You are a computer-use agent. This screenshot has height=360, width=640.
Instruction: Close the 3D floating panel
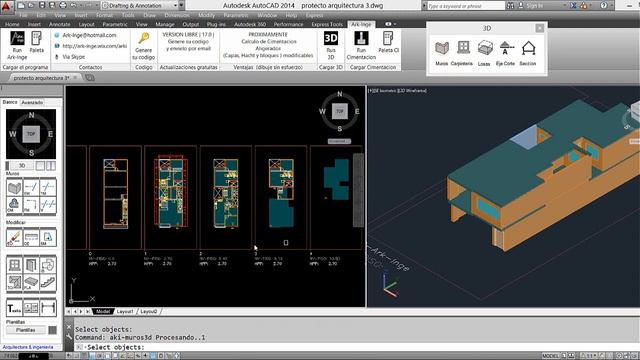pyautogui.click(x=540, y=28)
